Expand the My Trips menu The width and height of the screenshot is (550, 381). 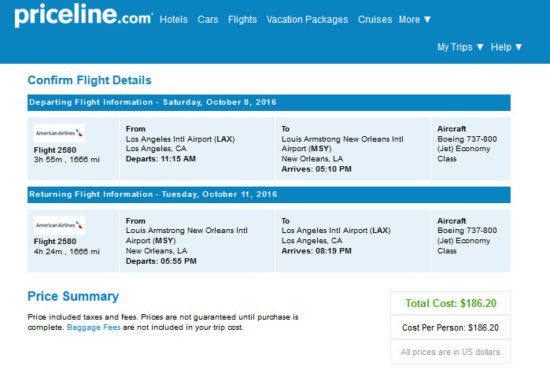pyautogui.click(x=460, y=47)
